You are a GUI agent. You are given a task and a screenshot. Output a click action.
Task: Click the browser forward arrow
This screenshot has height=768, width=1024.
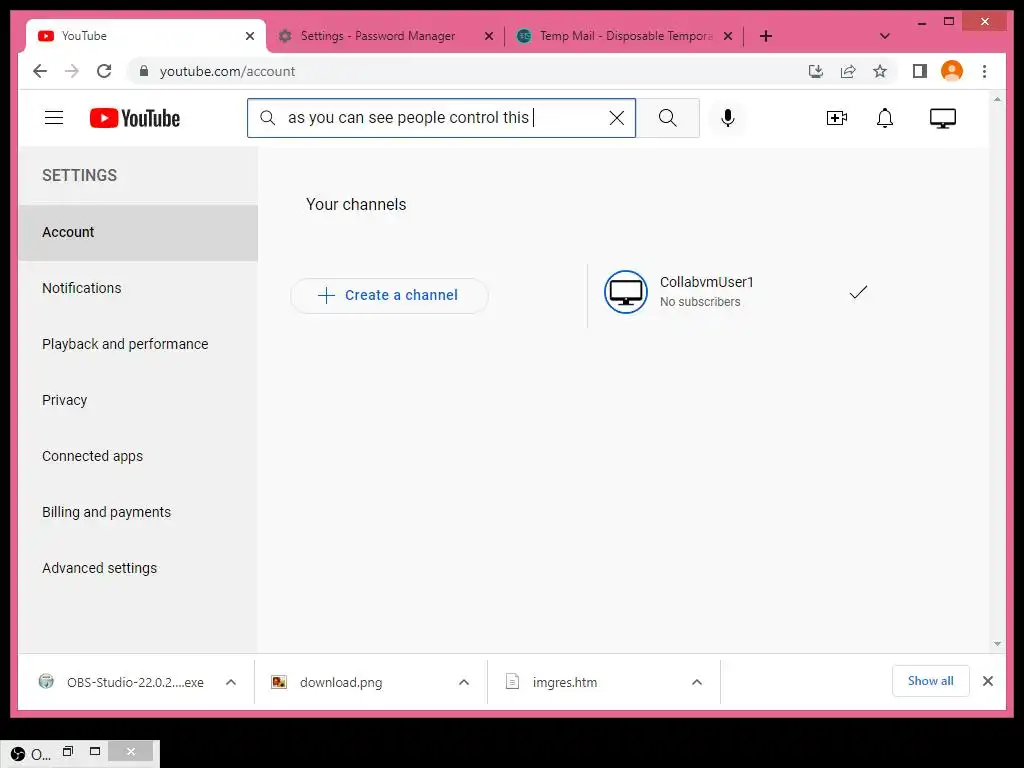click(72, 71)
